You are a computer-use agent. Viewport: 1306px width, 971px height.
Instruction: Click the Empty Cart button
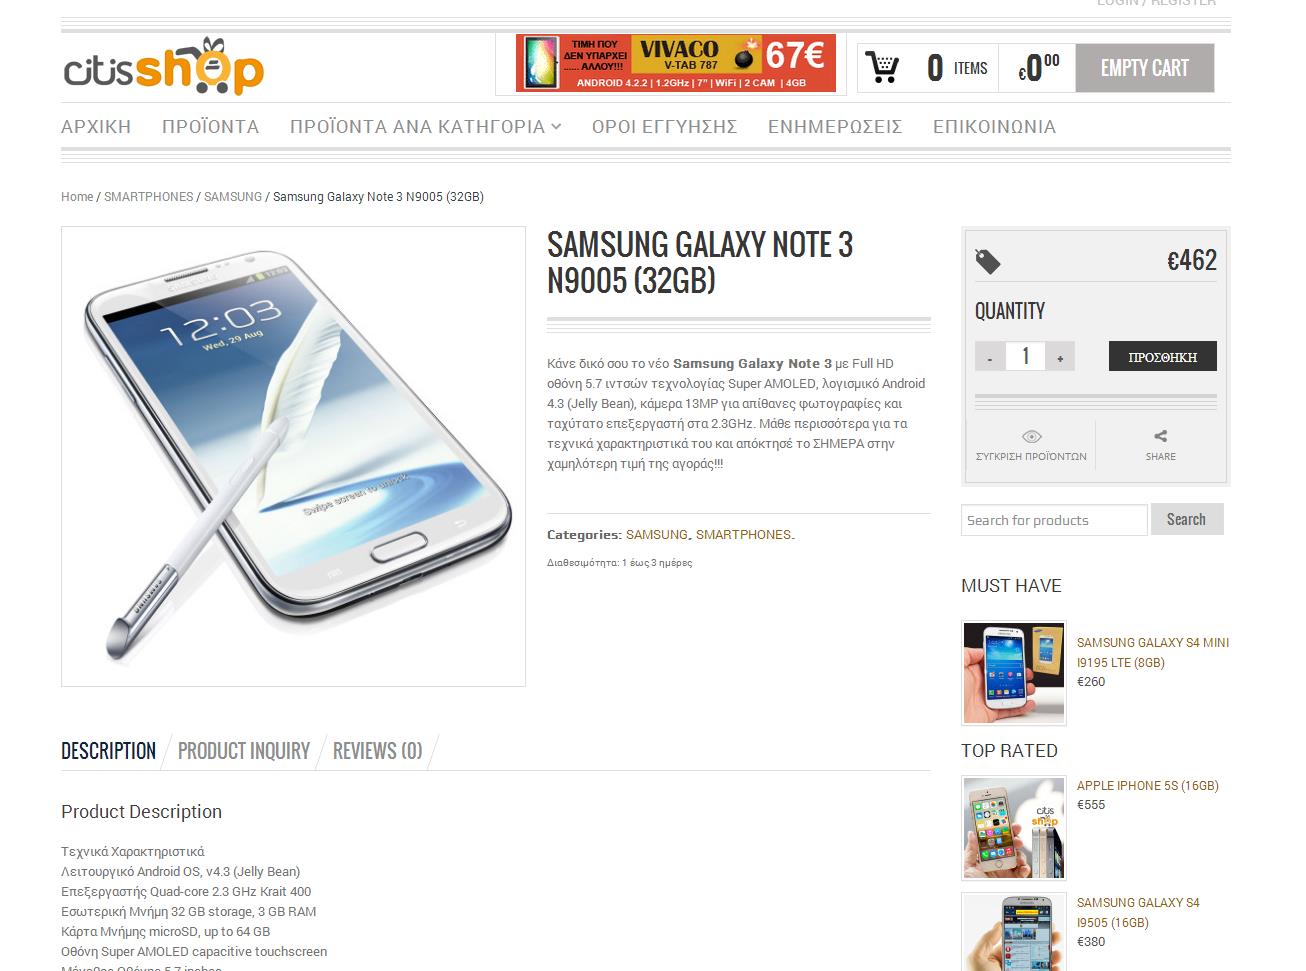click(1145, 68)
